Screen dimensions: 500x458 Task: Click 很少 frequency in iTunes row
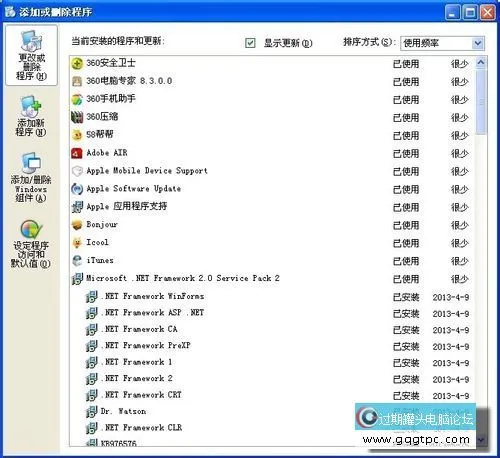(x=460, y=261)
